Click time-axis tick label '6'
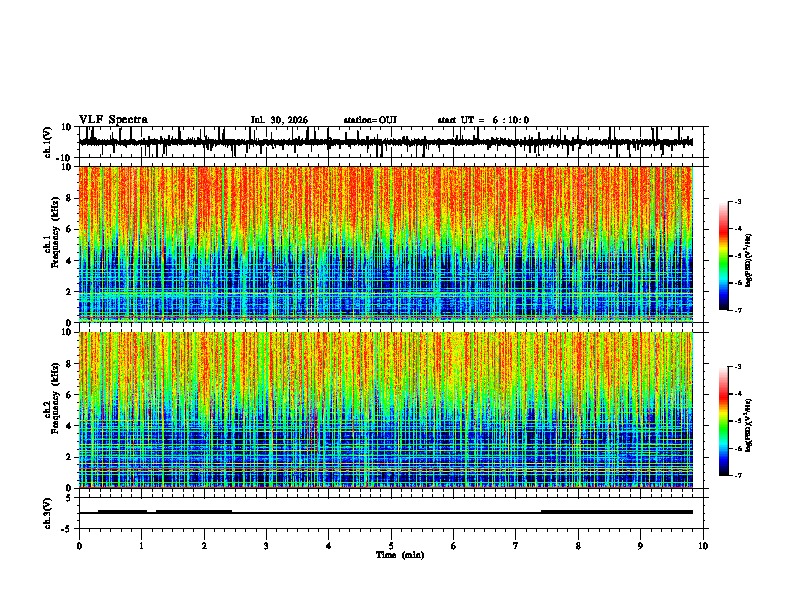Image resolution: width=792 pixels, height=612 pixels. (x=454, y=546)
